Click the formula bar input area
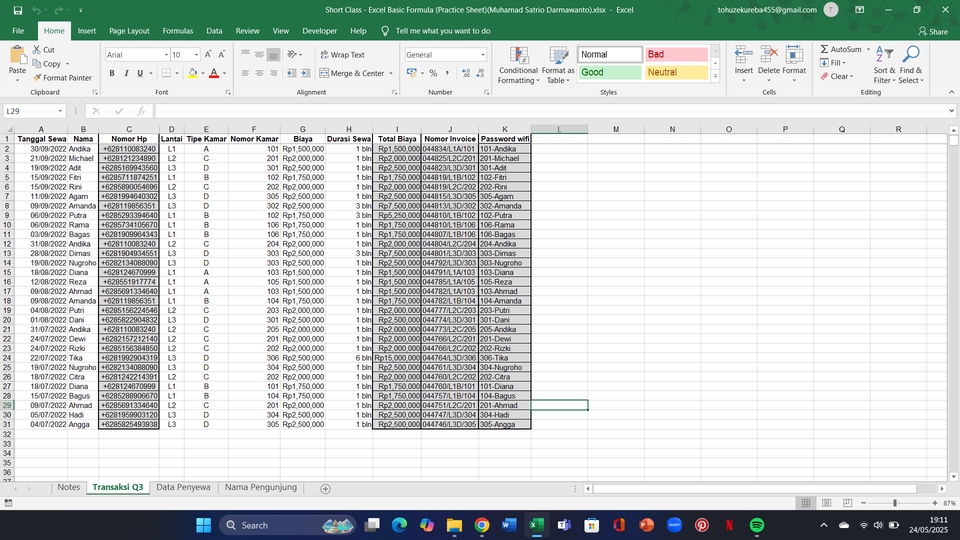This screenshot has width=960, height=540. (551, 111)
